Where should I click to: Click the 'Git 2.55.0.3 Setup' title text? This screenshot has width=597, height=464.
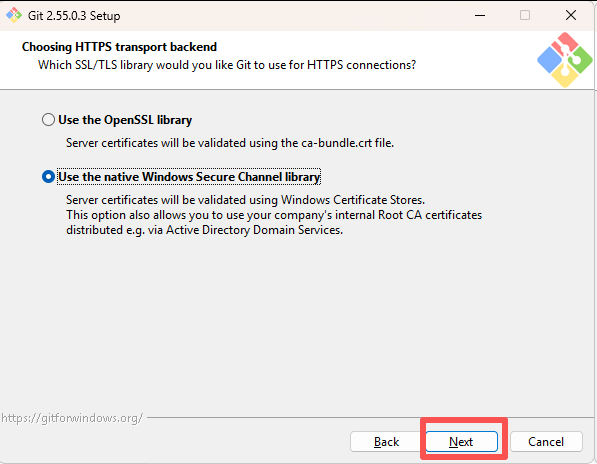(x=74, y=16)
